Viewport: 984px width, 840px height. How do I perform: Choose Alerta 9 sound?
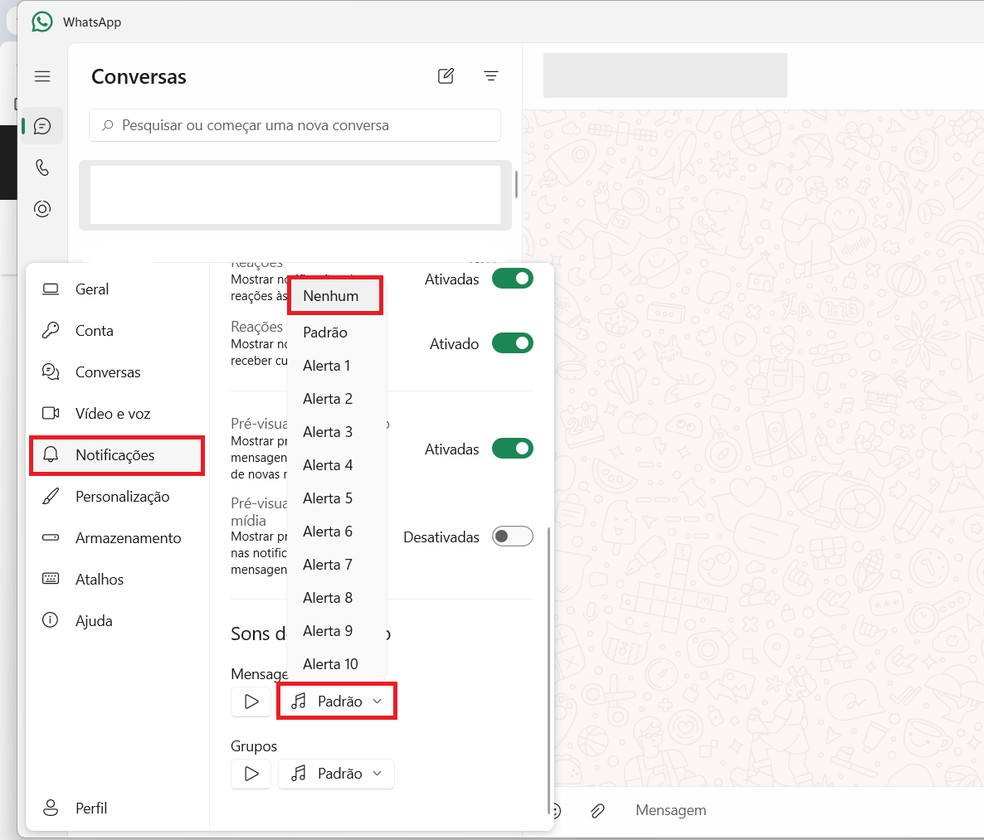(336, 632)
